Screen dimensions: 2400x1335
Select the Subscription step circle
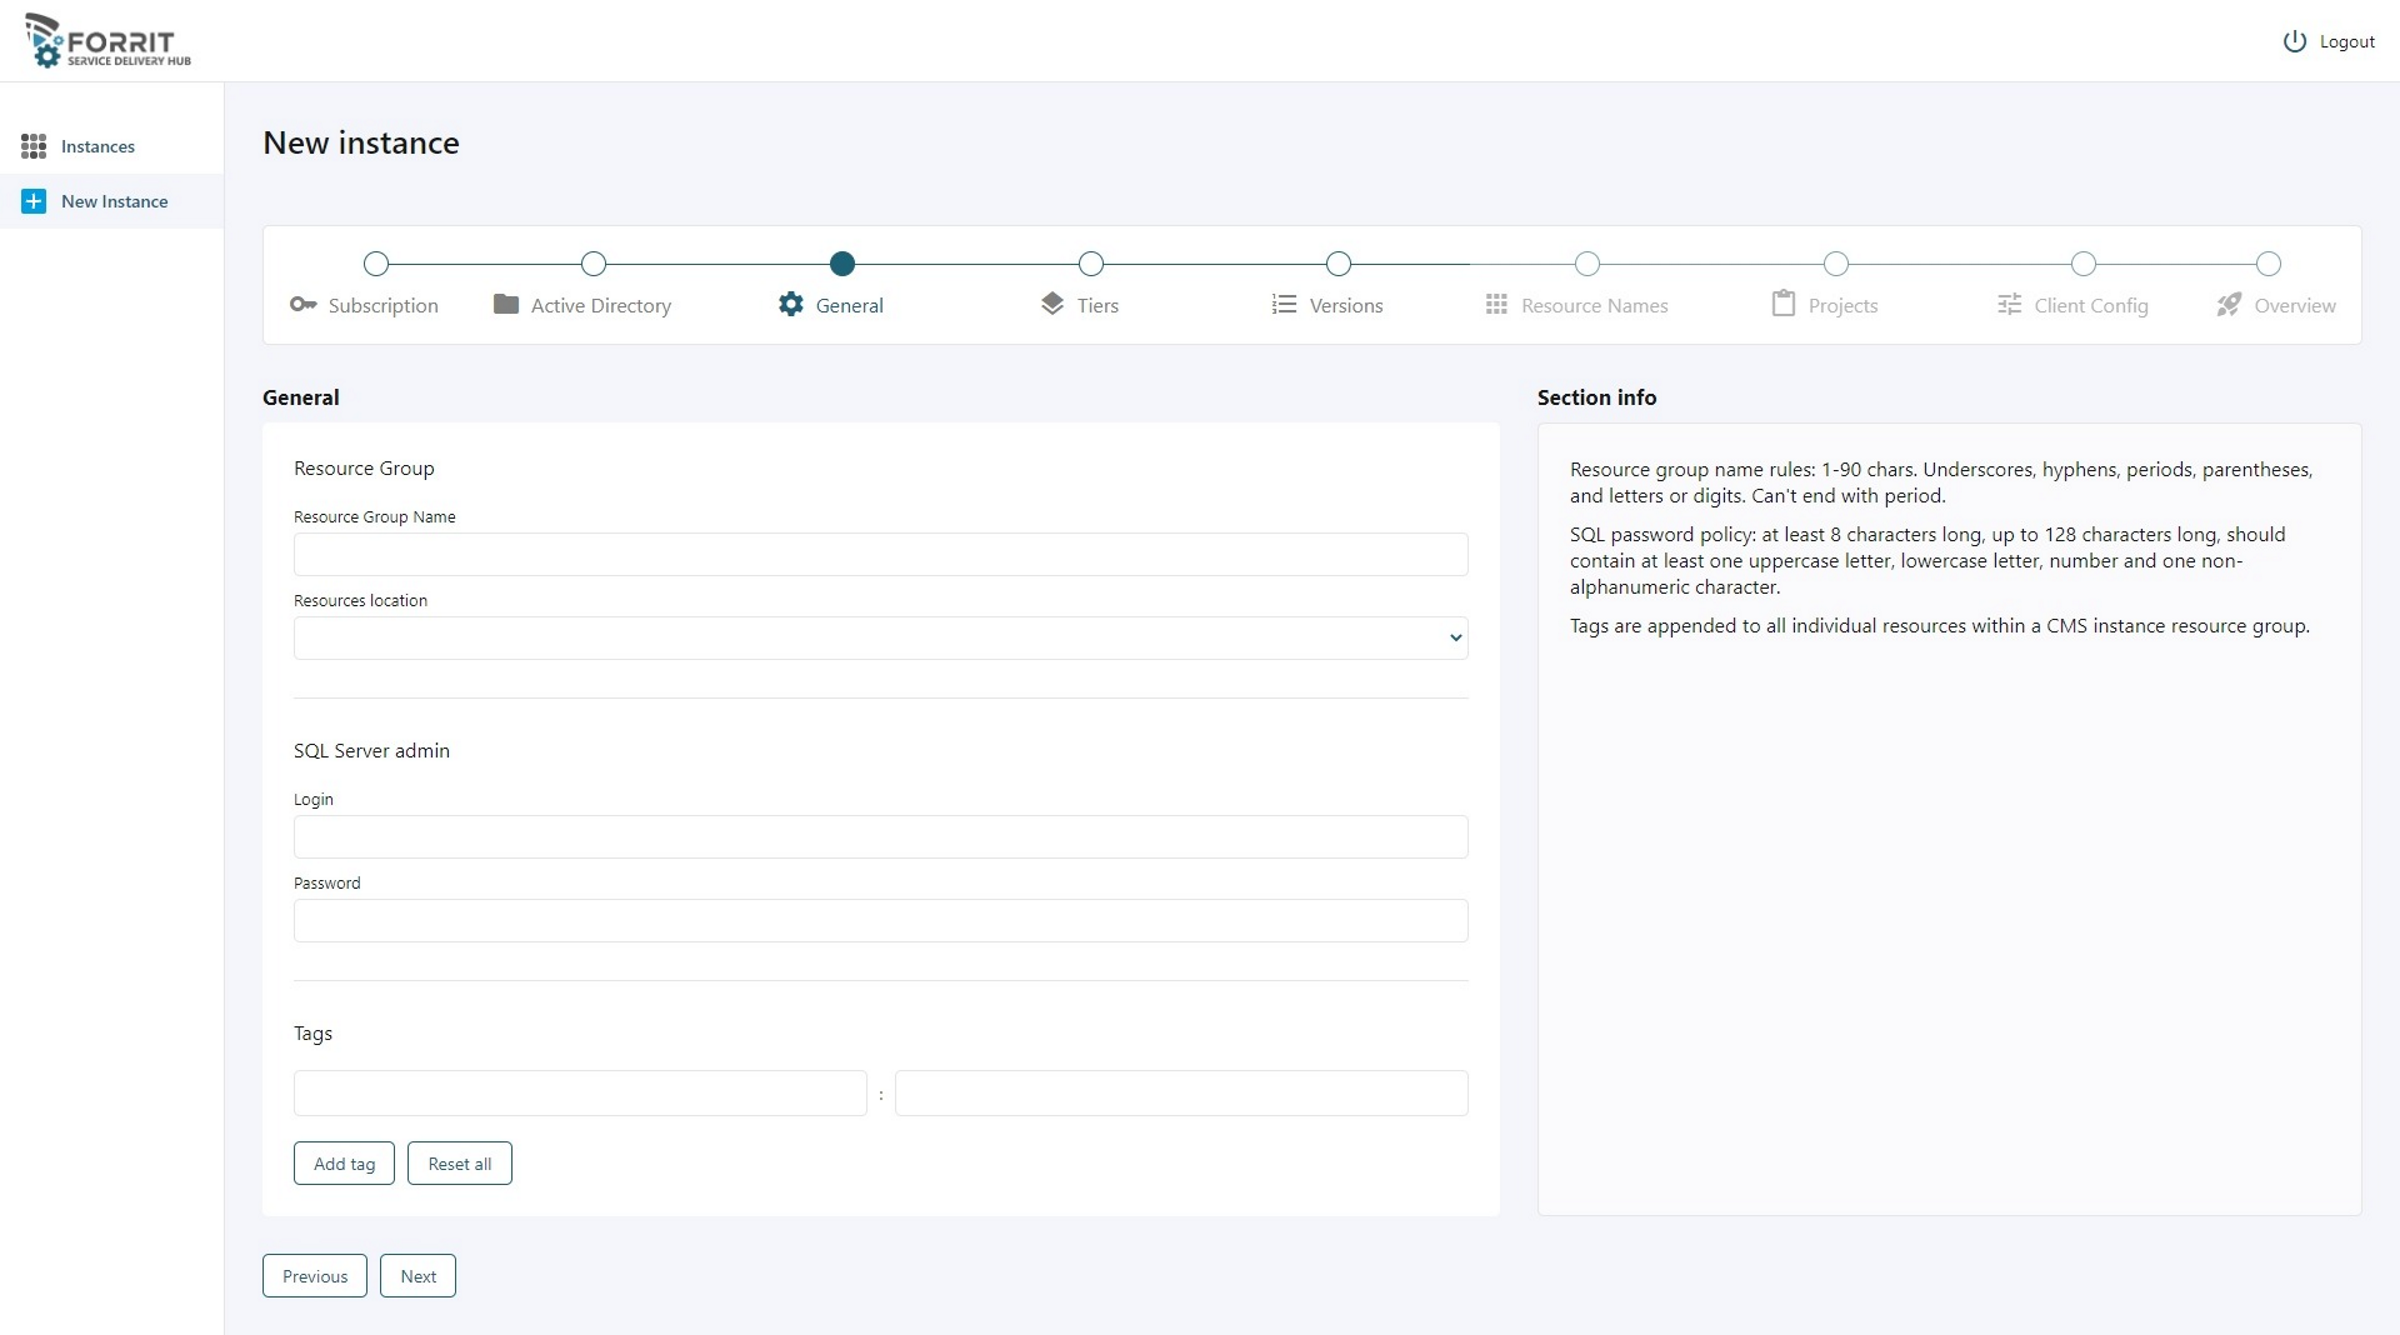coord(376,264)
